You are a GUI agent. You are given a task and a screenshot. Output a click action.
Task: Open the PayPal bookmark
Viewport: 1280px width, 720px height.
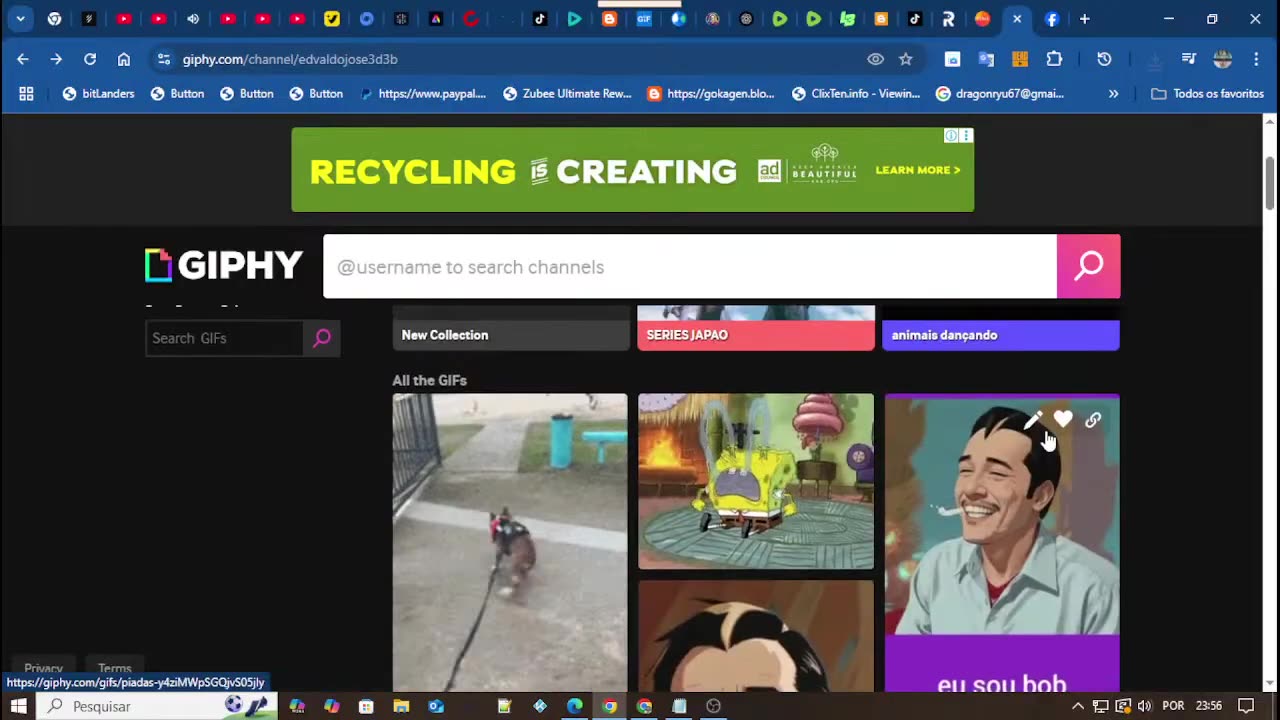[423, 93]
